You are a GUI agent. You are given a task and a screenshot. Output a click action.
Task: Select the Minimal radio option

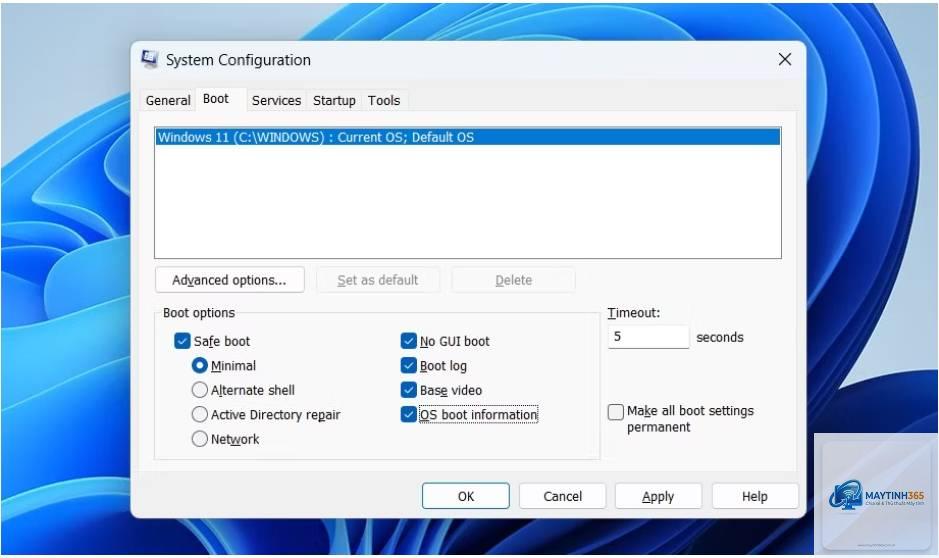click(199, 365)
